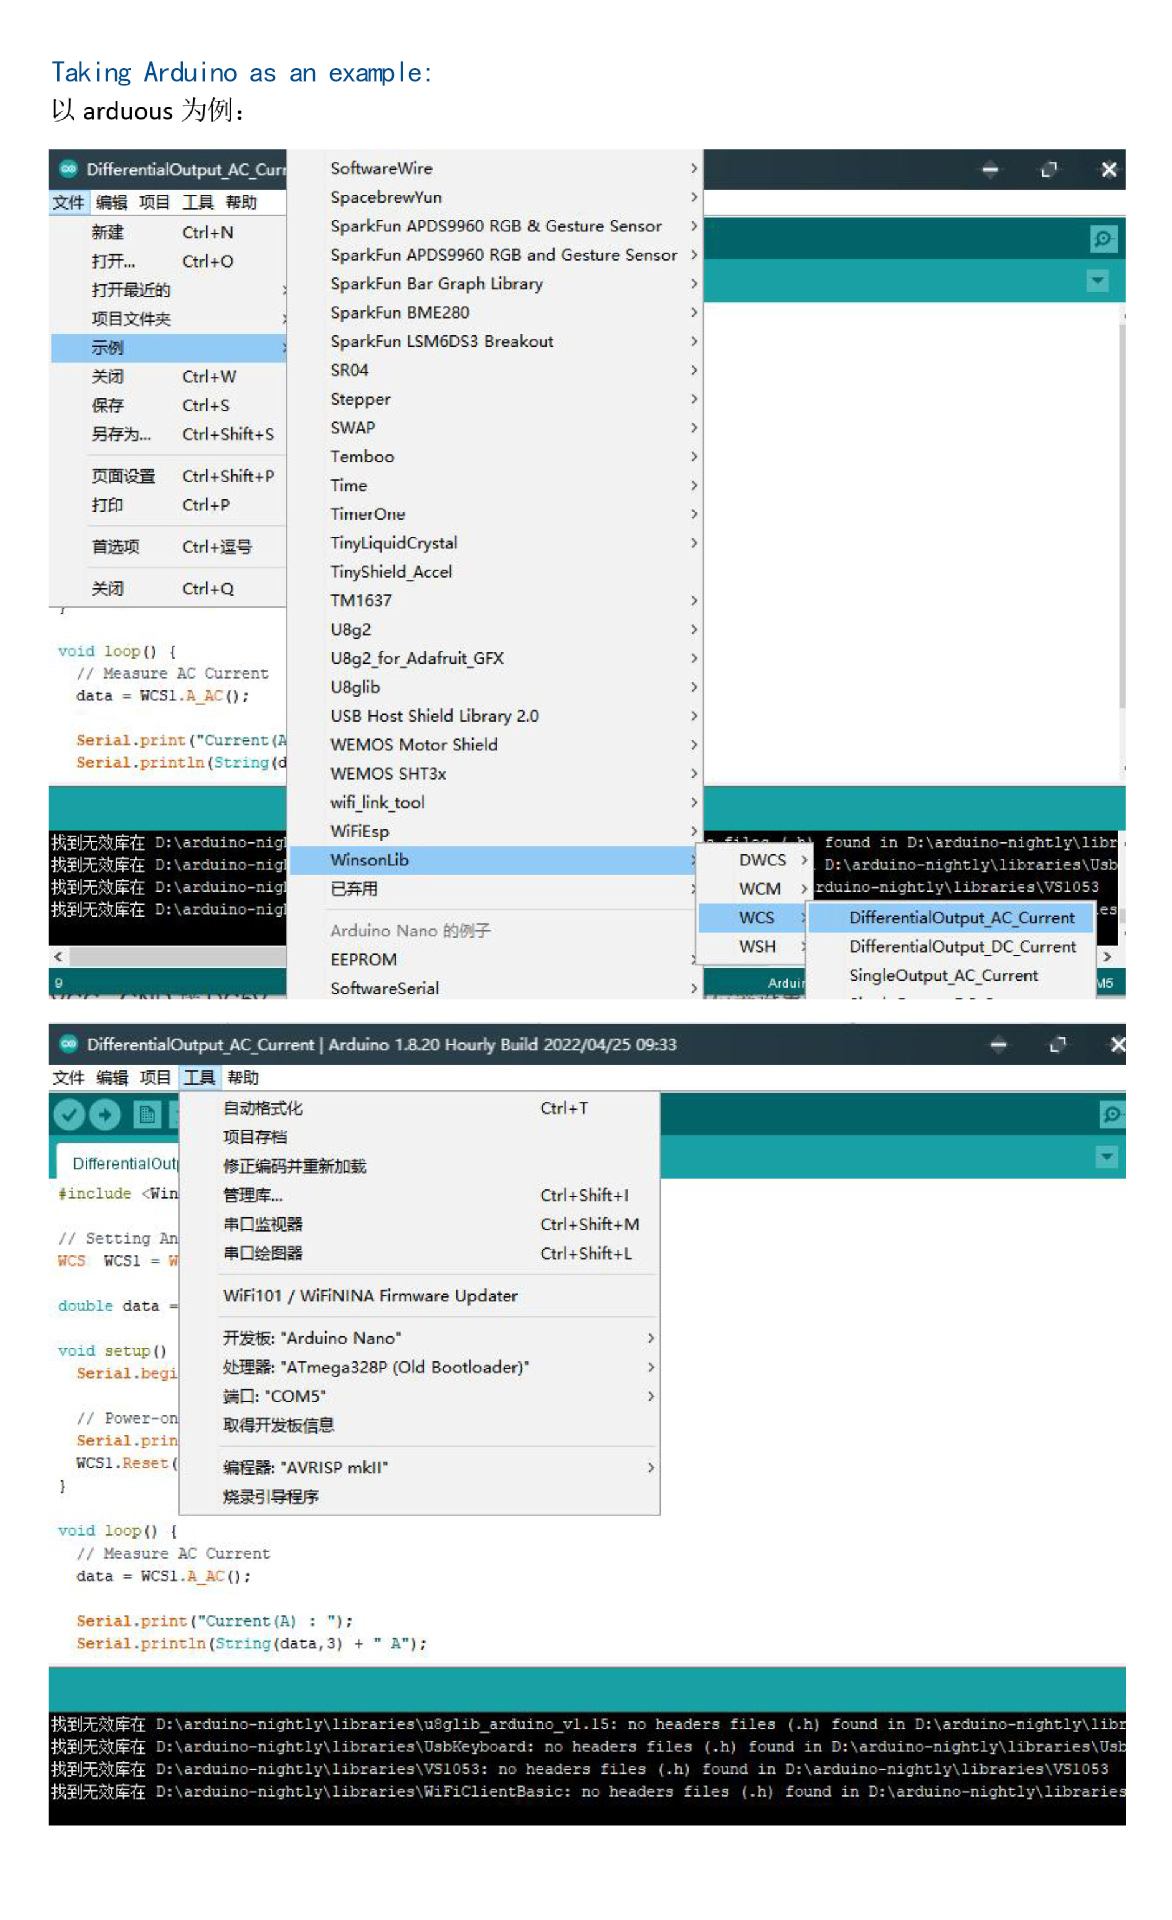
Task: Choose 修正编码并重新加载 entry
Action: (x=419, y=1166)
